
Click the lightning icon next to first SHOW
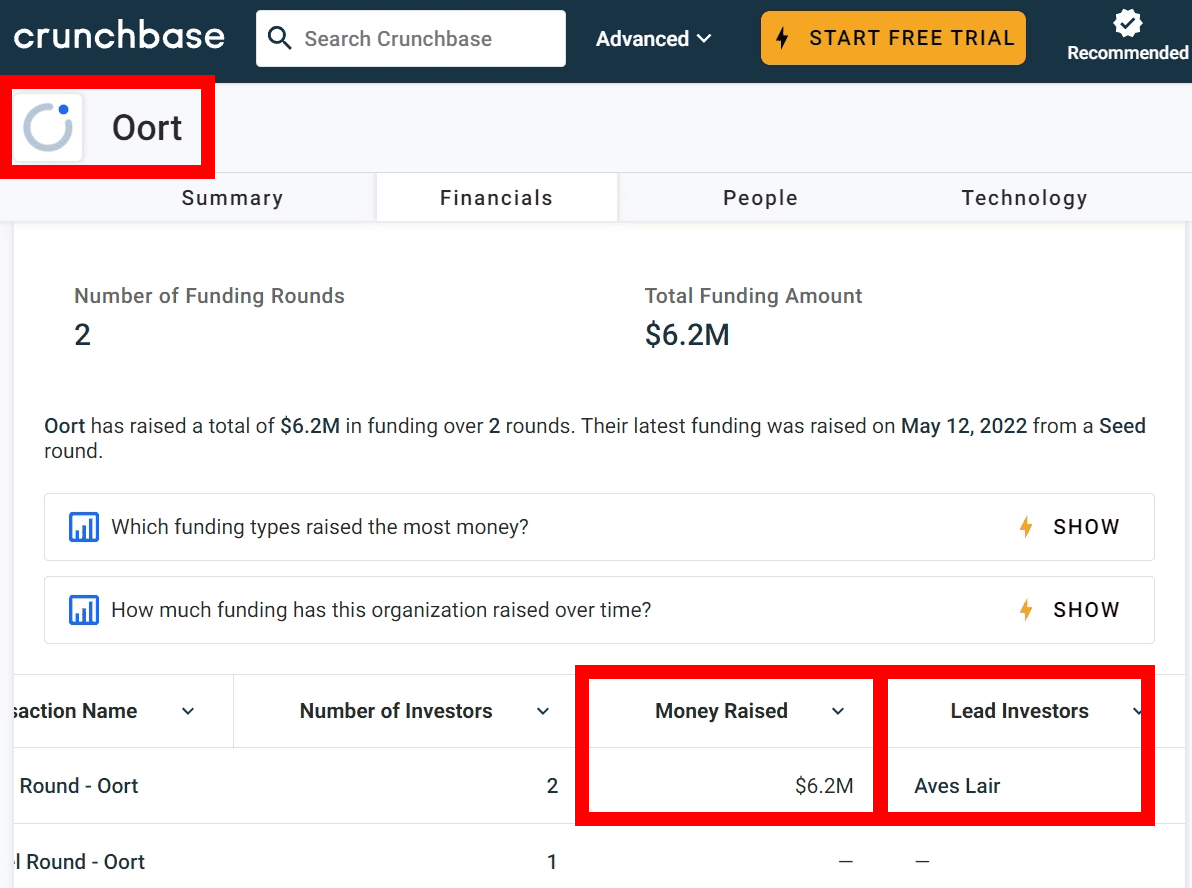(1025, 527)
